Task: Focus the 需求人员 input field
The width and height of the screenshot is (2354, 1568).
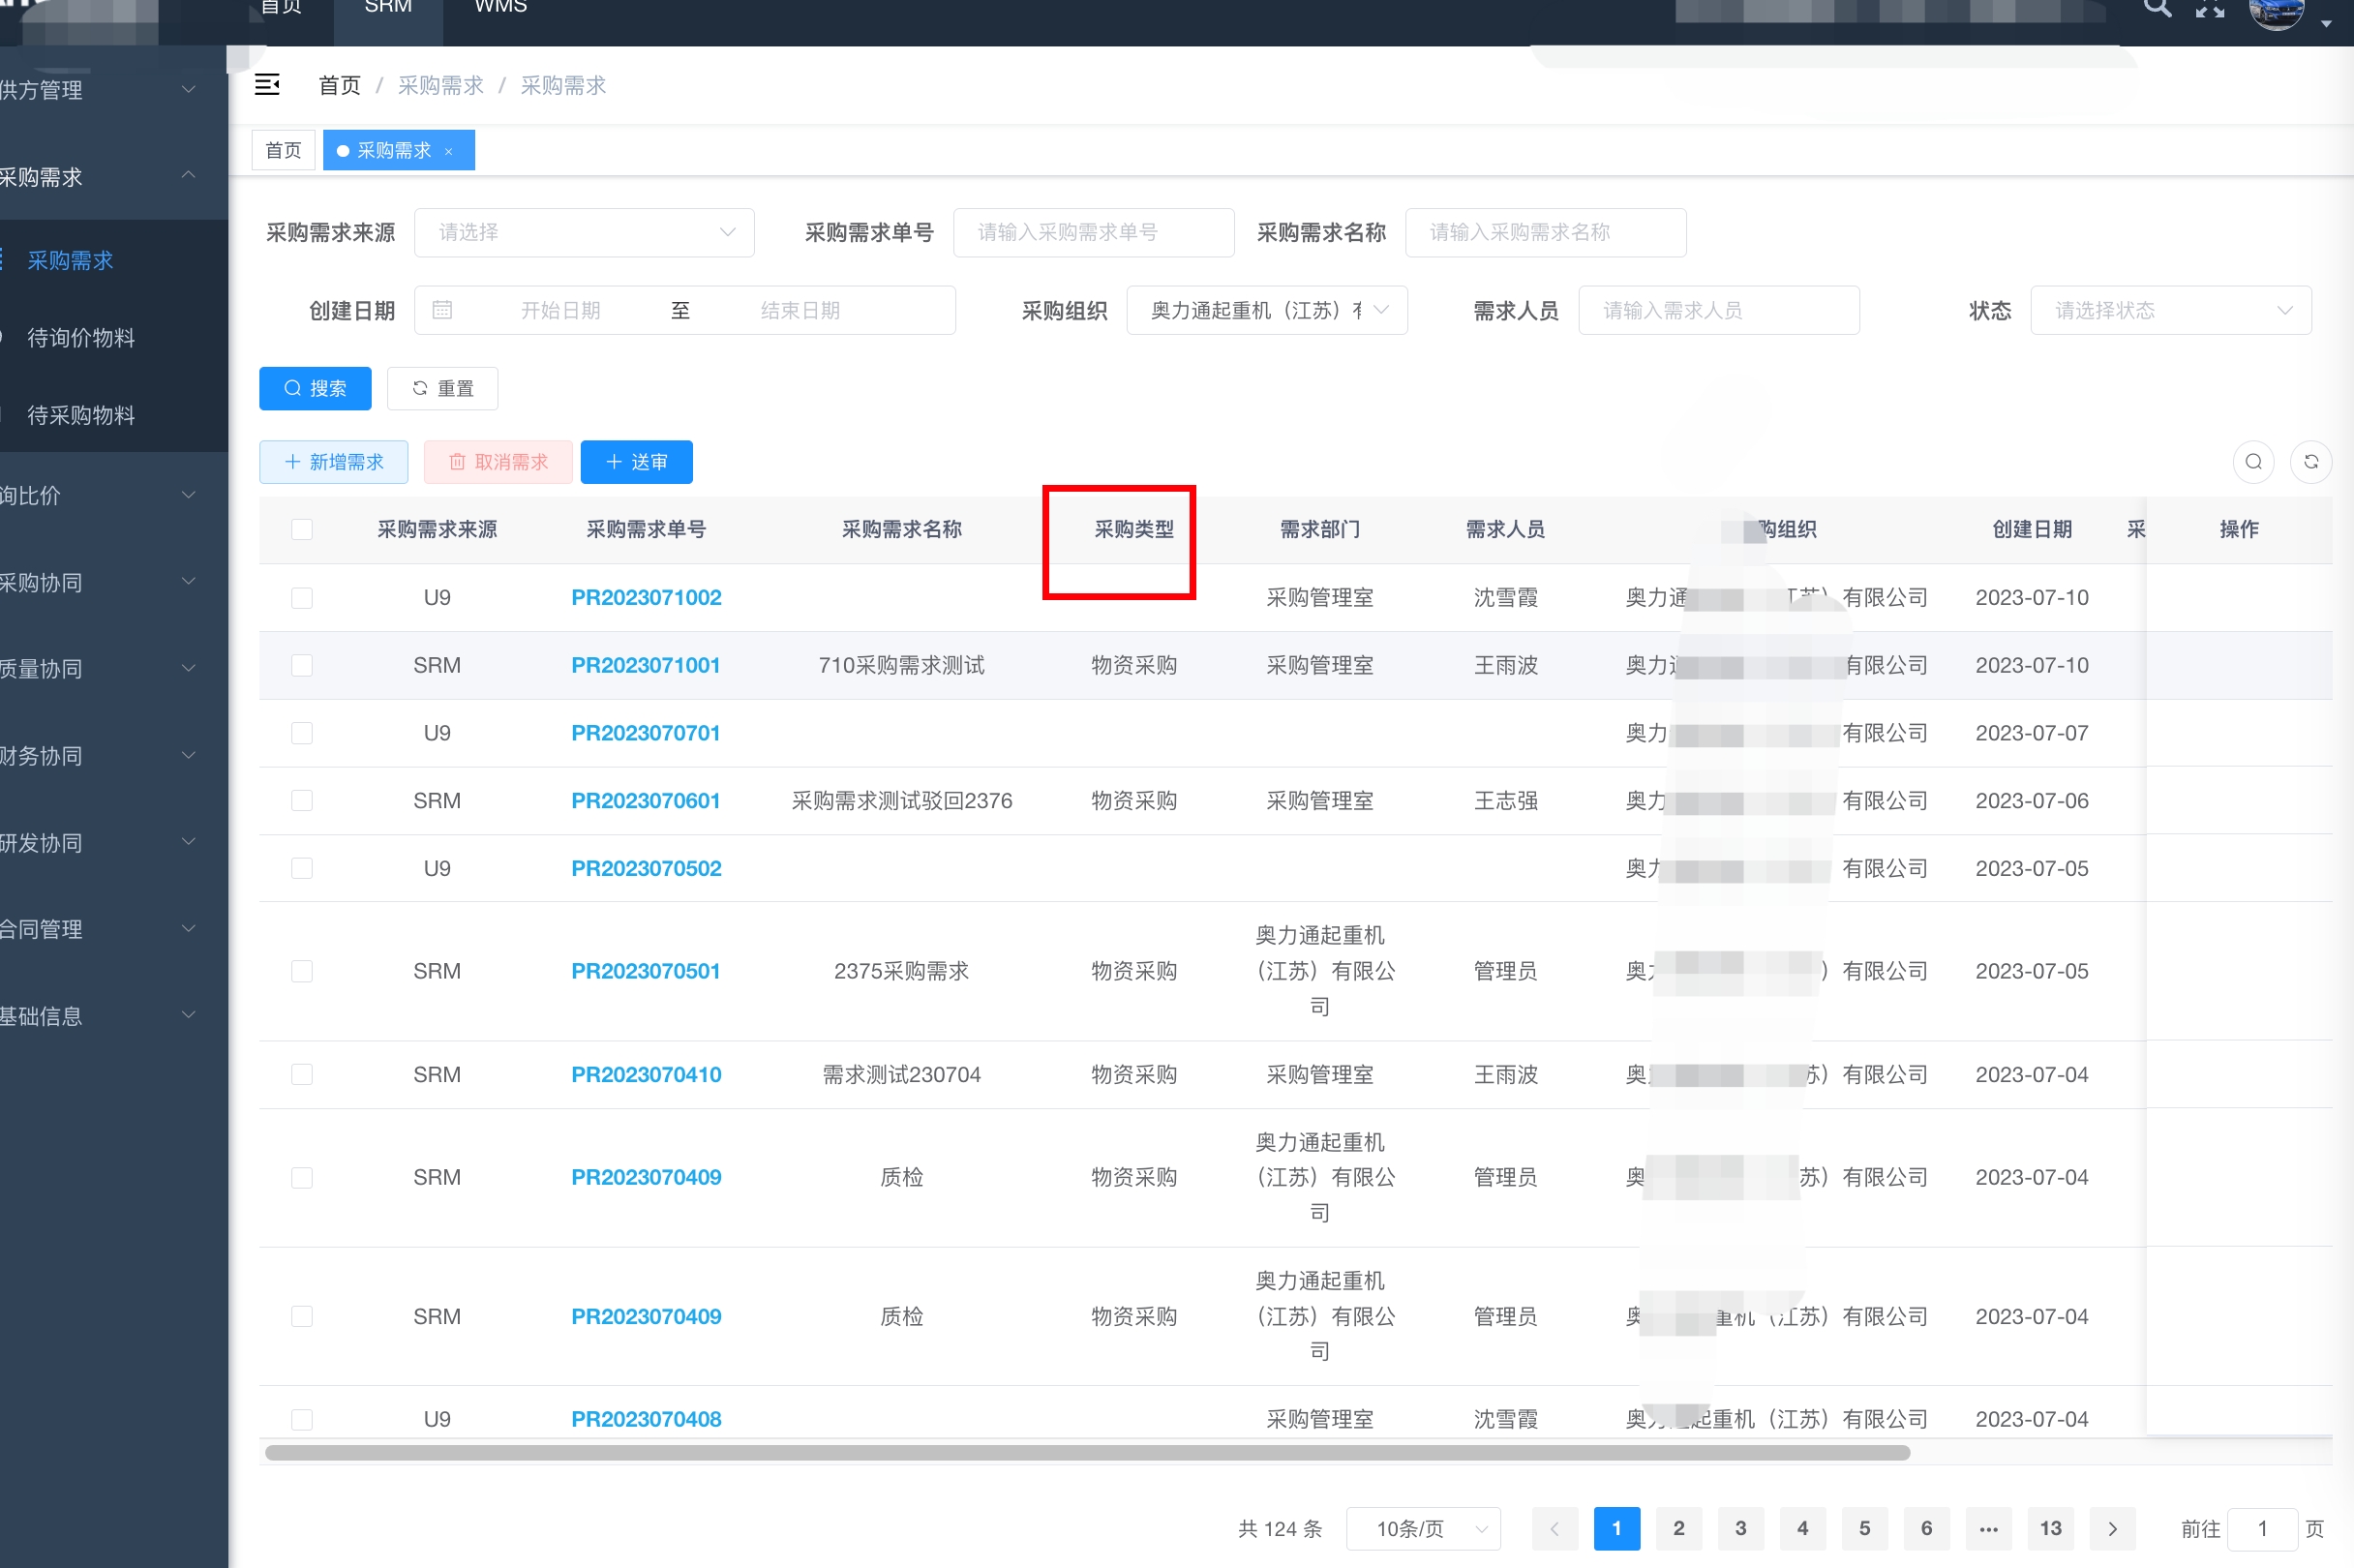Action: [x=1719, y=310]
